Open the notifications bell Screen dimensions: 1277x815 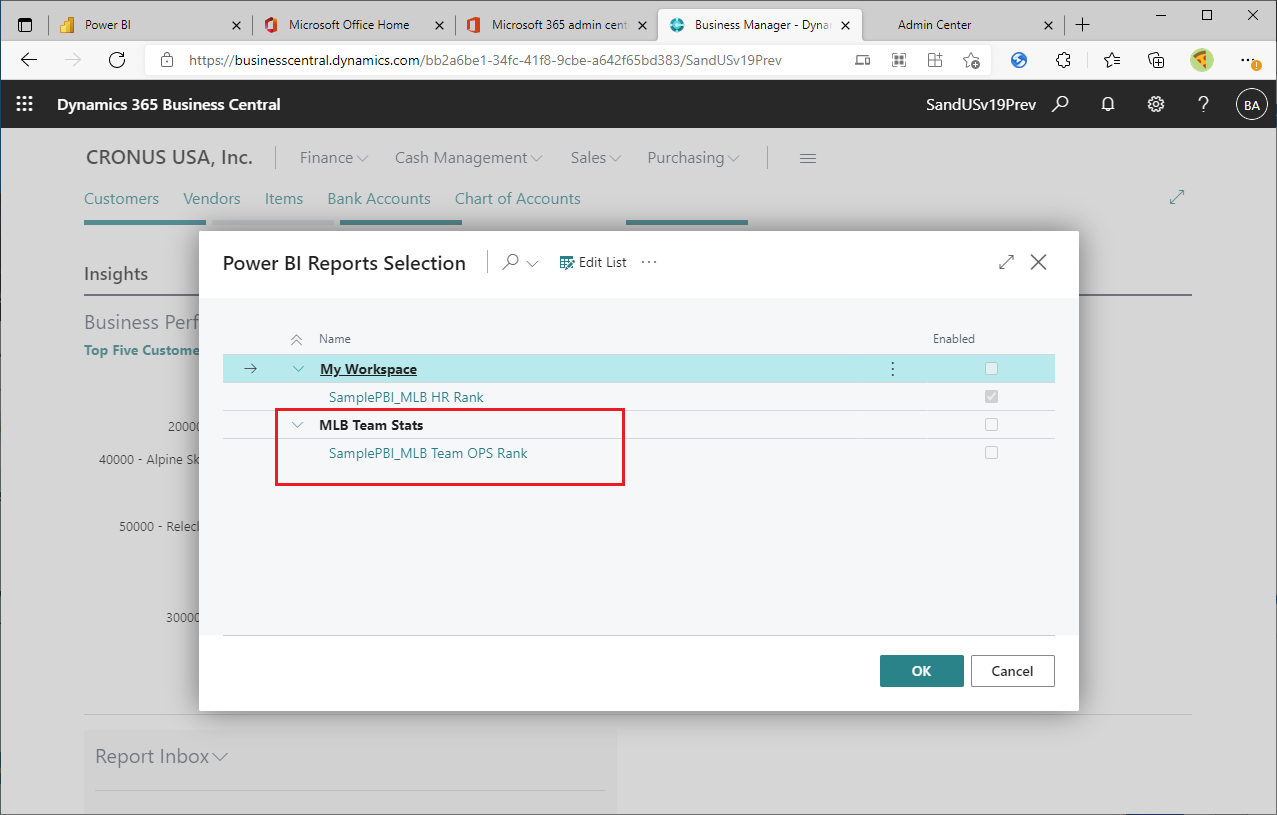pyautogui.click(x=1107, y=104)
